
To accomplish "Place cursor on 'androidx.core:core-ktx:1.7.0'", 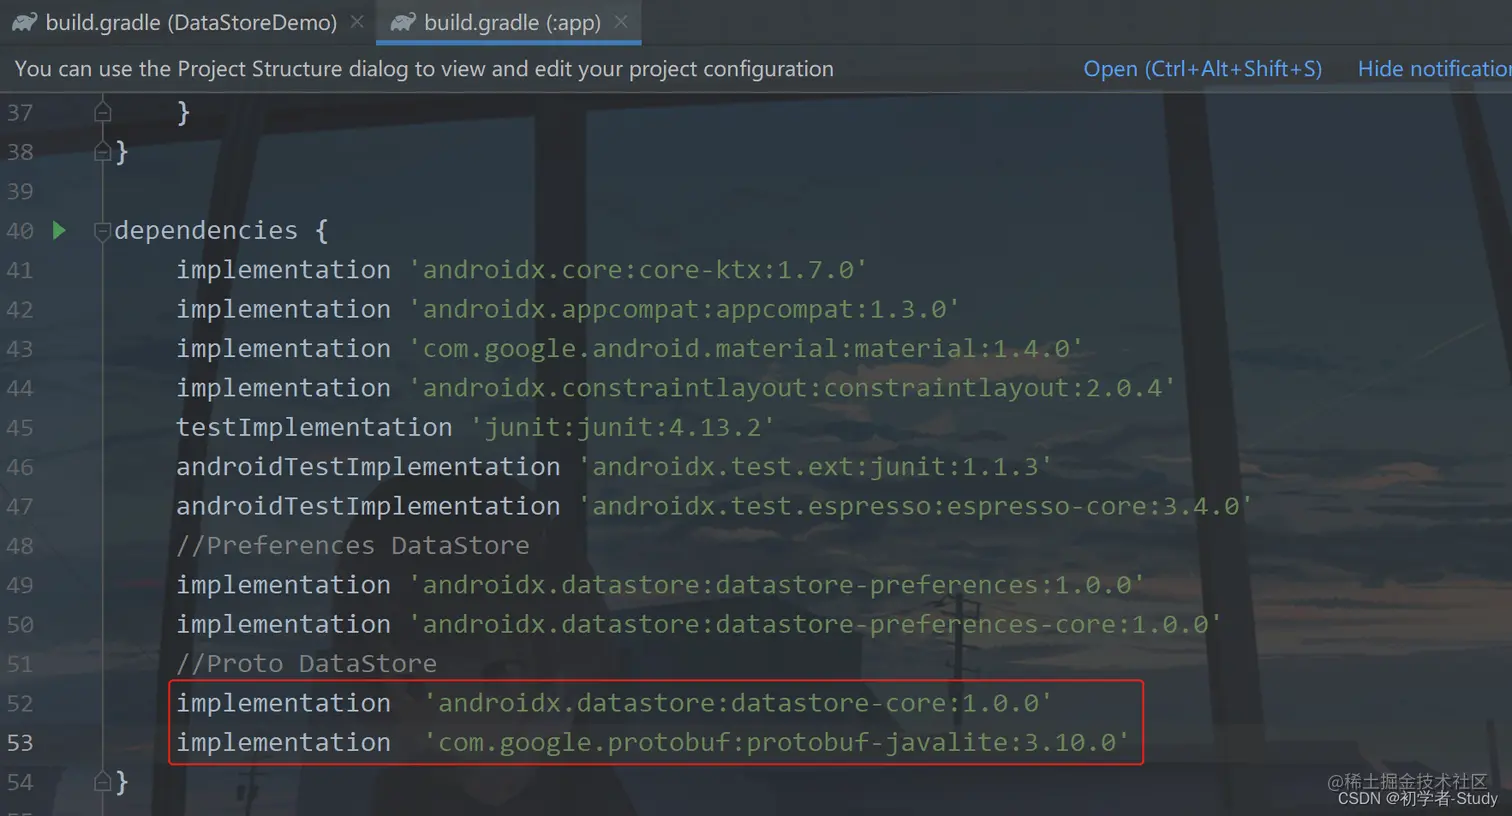I will point(637,270).
